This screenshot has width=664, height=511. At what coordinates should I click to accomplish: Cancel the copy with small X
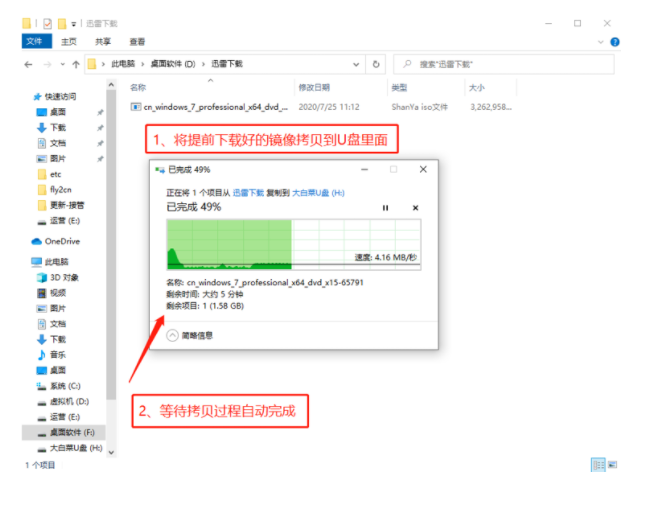[415, 208]
